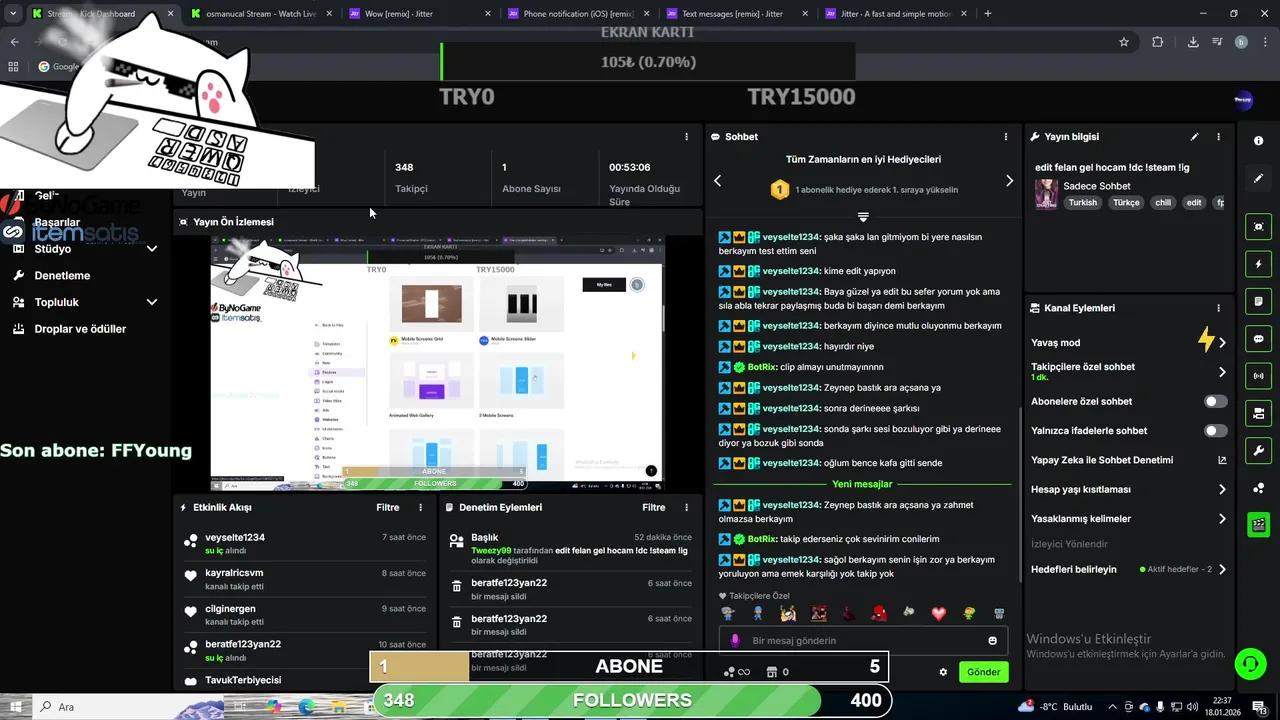
Task: Open Denetleme in left sidebar
Action: (62, 275)
